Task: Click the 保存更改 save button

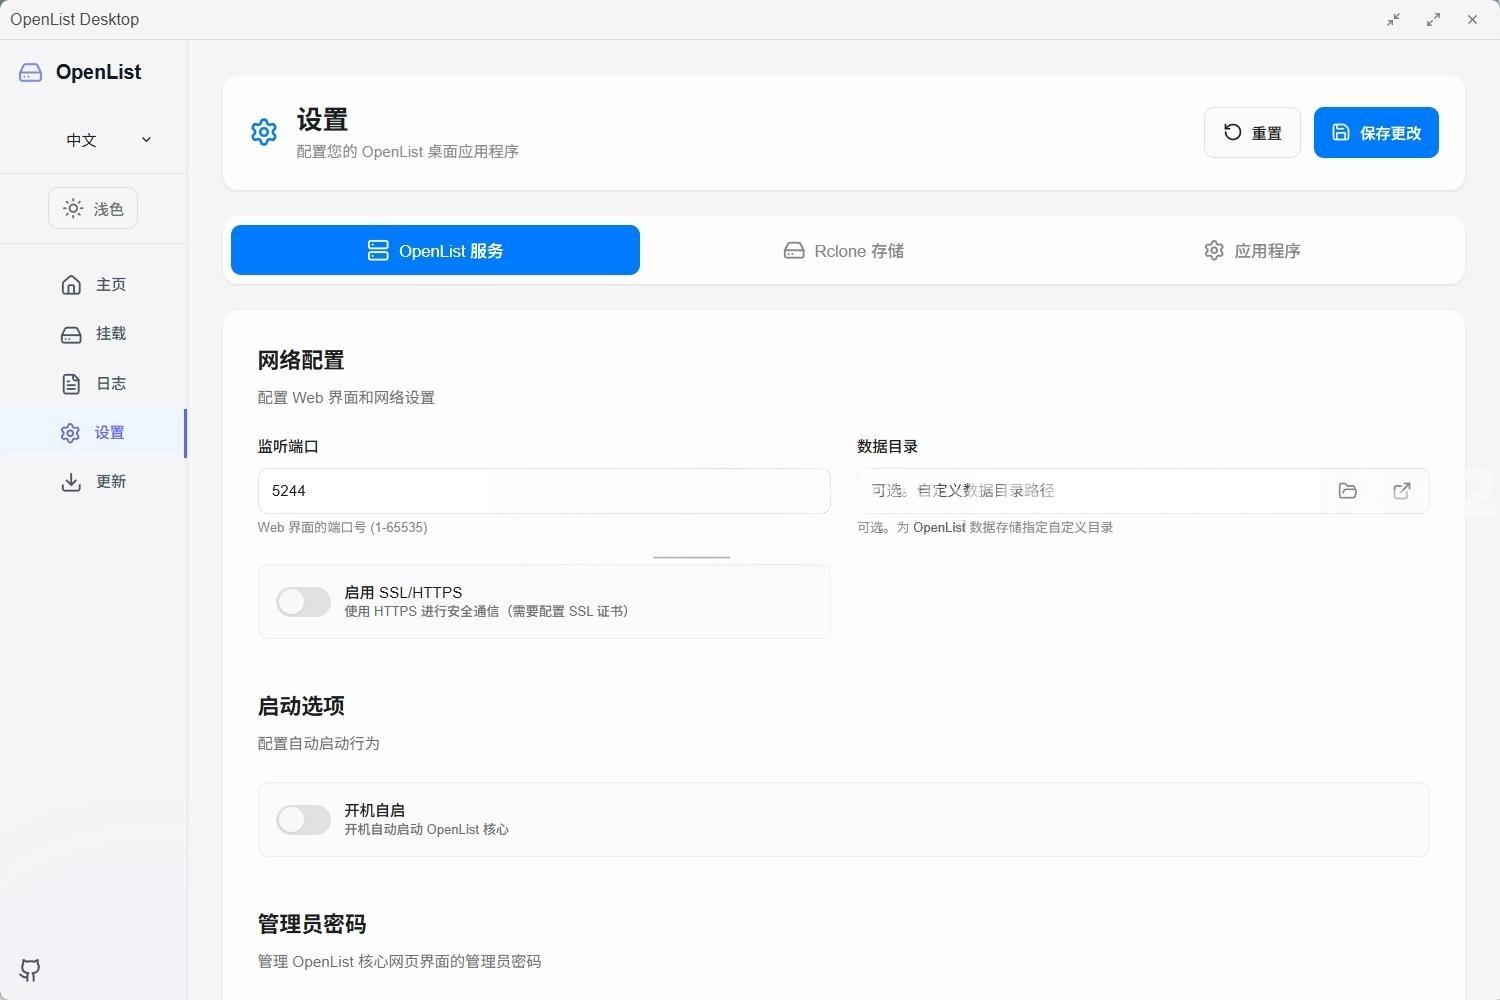Action: [1375, 132]
